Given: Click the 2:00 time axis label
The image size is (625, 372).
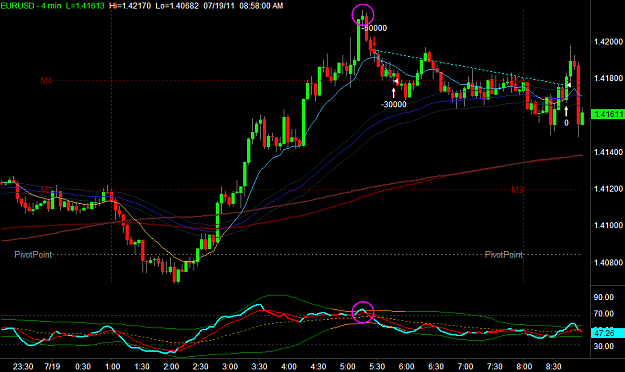Looking at the screenshot, I should click(x=171, y=366).
